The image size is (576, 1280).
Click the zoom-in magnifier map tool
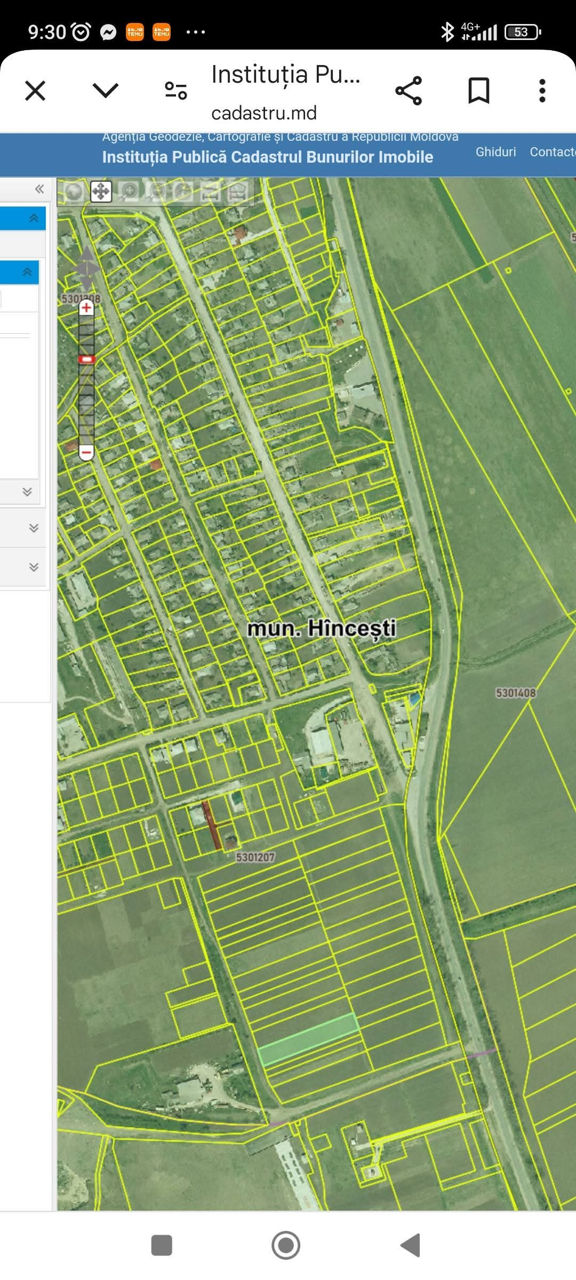pos(130,191)
